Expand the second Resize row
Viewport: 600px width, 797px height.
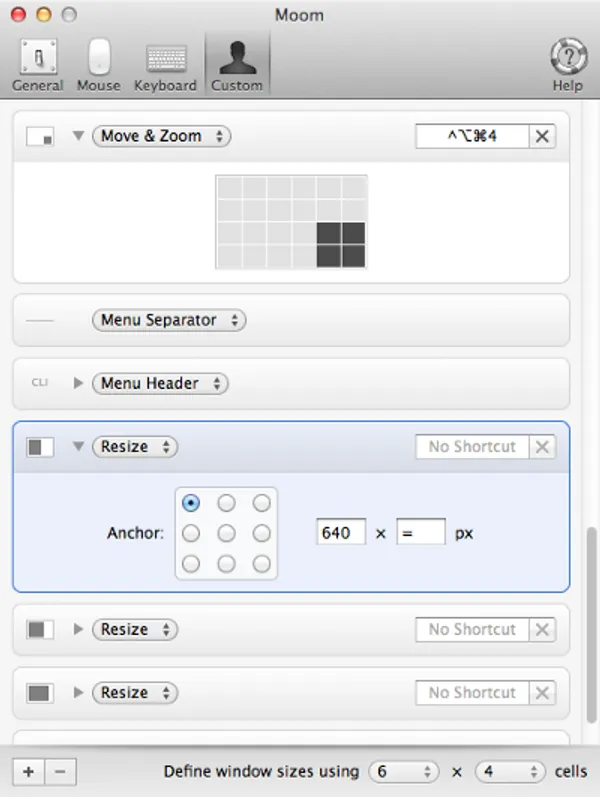[x=78, y=629]
